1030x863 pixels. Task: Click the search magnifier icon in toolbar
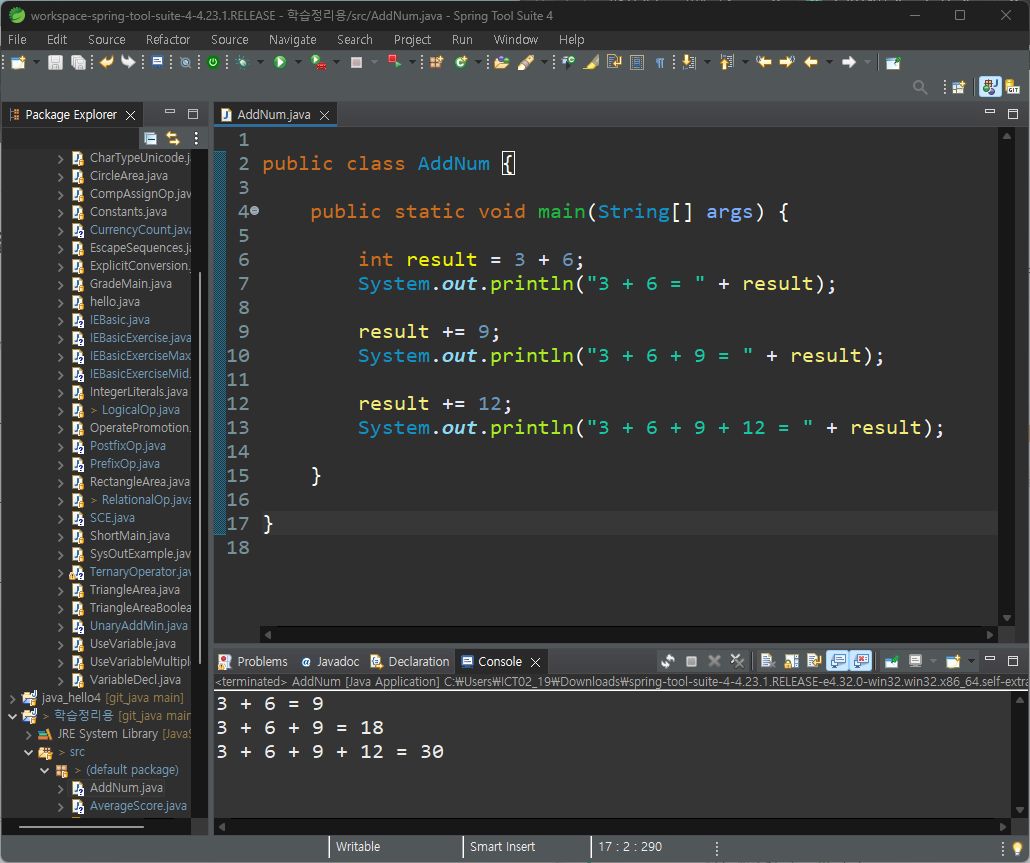920,87
